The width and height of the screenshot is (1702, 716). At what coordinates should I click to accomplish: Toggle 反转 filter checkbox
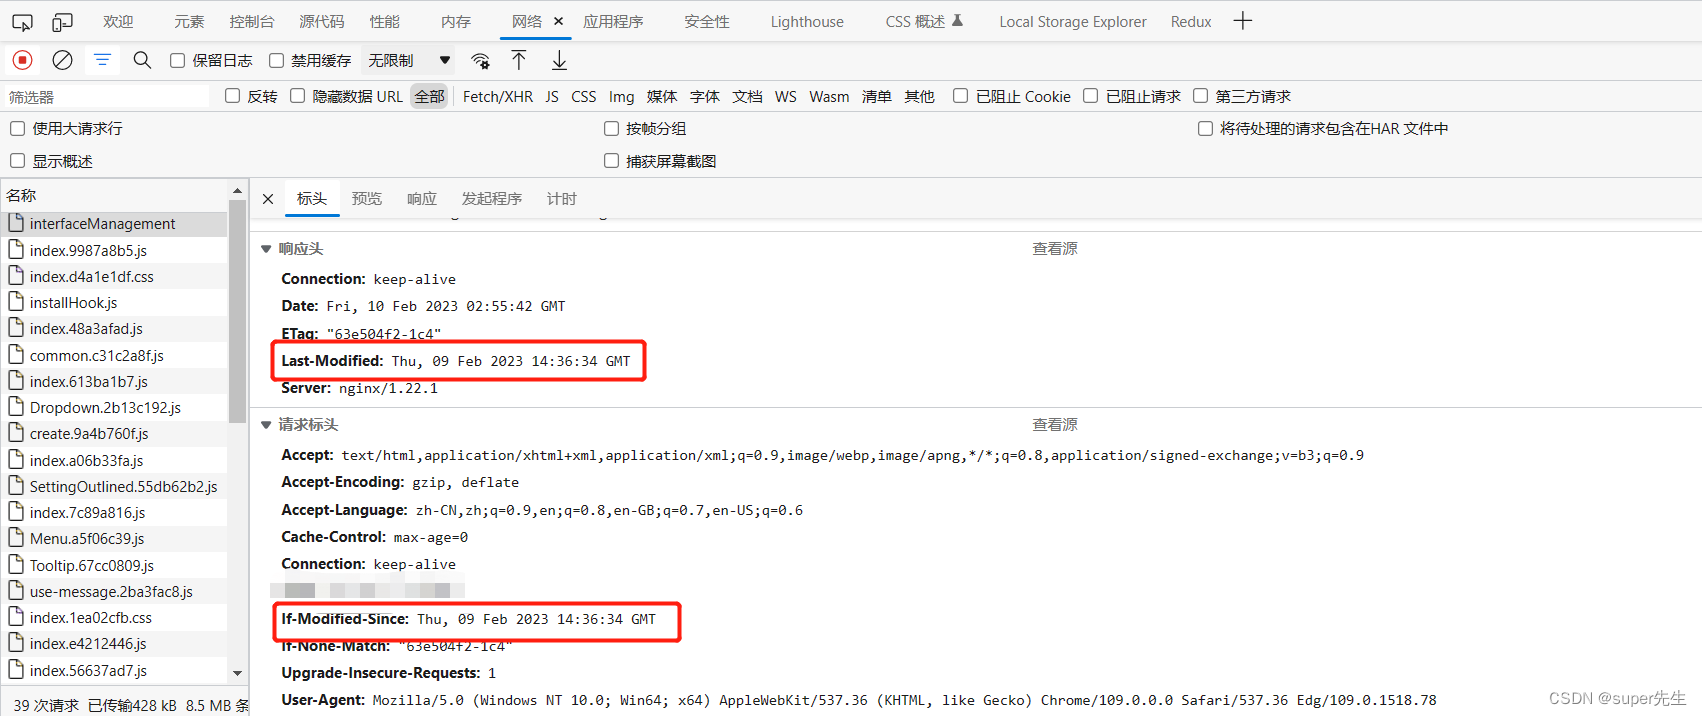click(x=233, y=96)
